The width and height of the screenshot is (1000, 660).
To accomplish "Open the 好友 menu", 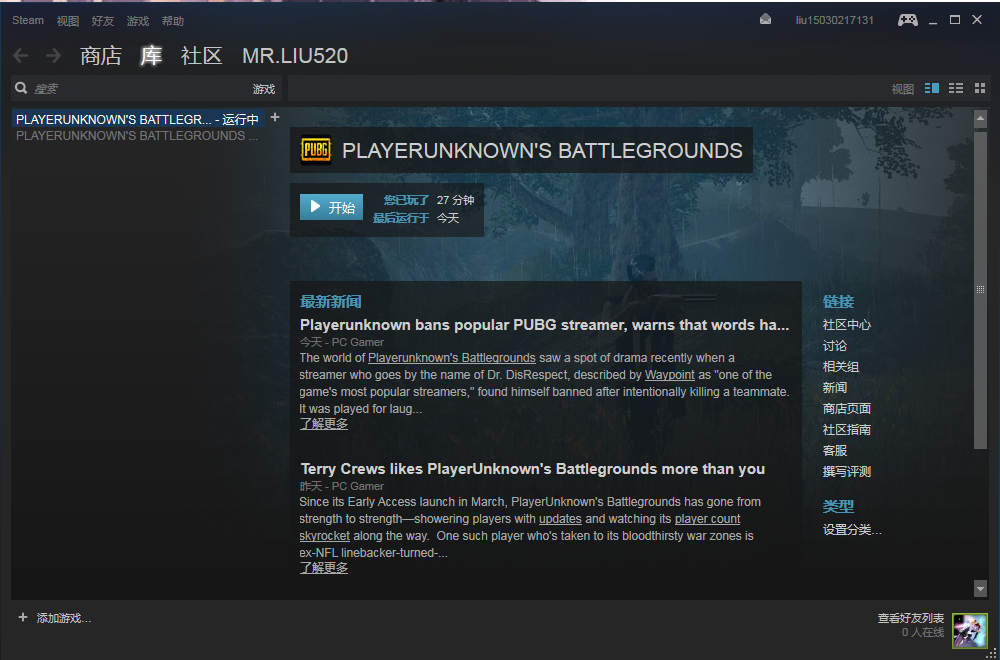I will [x=103, y=21].
